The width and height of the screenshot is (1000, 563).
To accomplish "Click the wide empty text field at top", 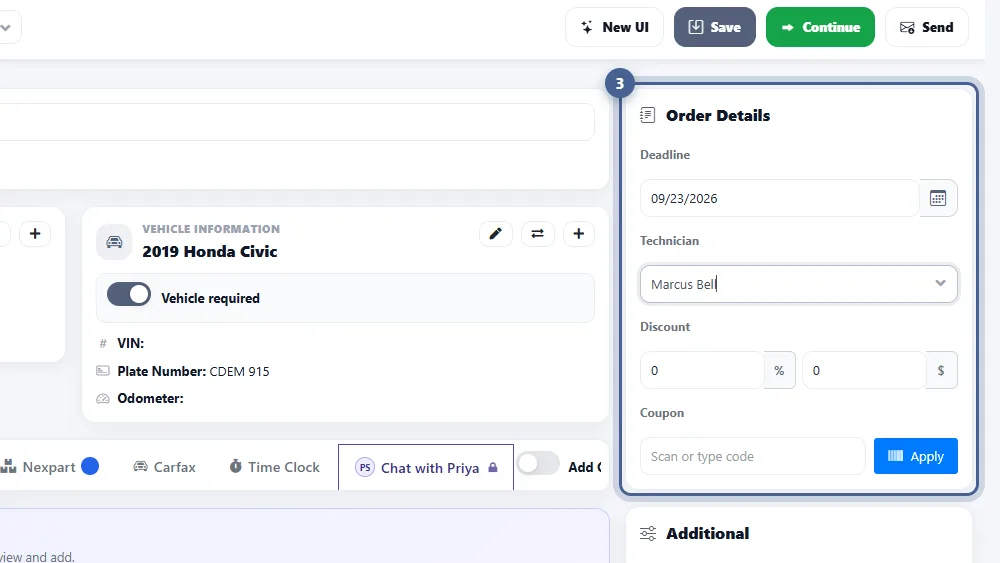I will tap(297, 122).
